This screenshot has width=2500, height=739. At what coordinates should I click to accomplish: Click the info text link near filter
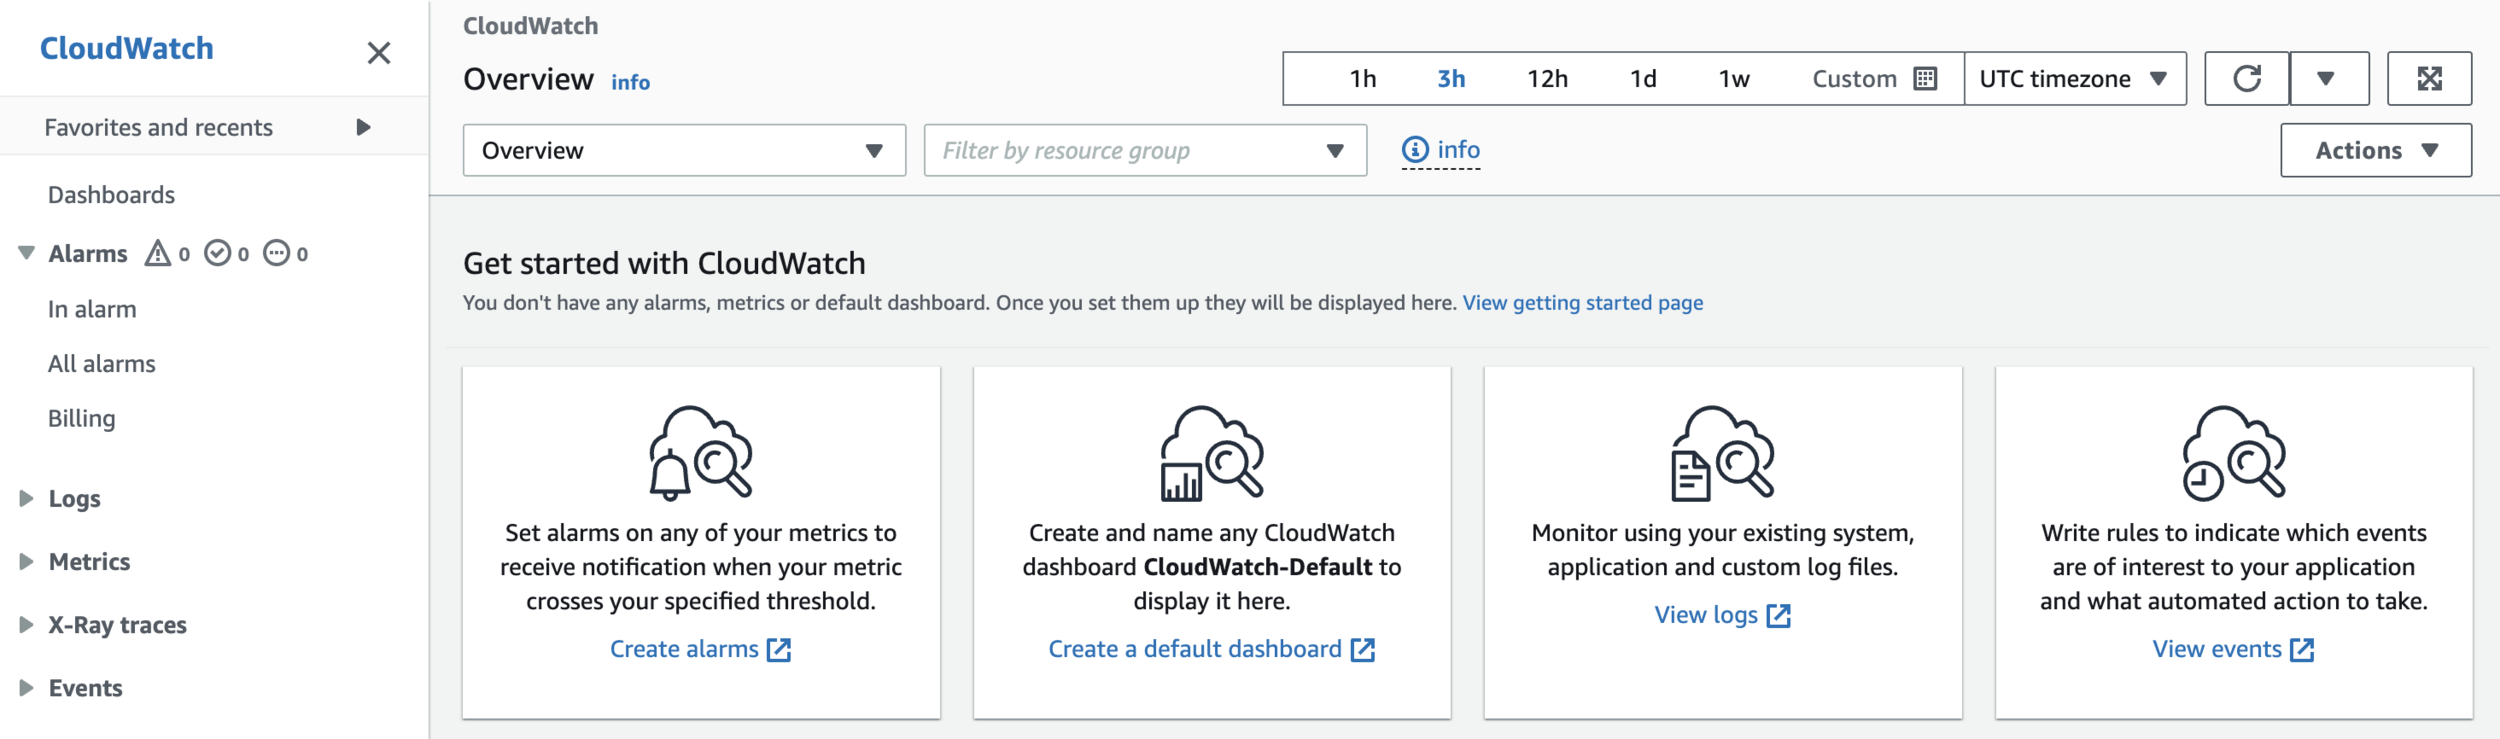(x=1458, y=150)
